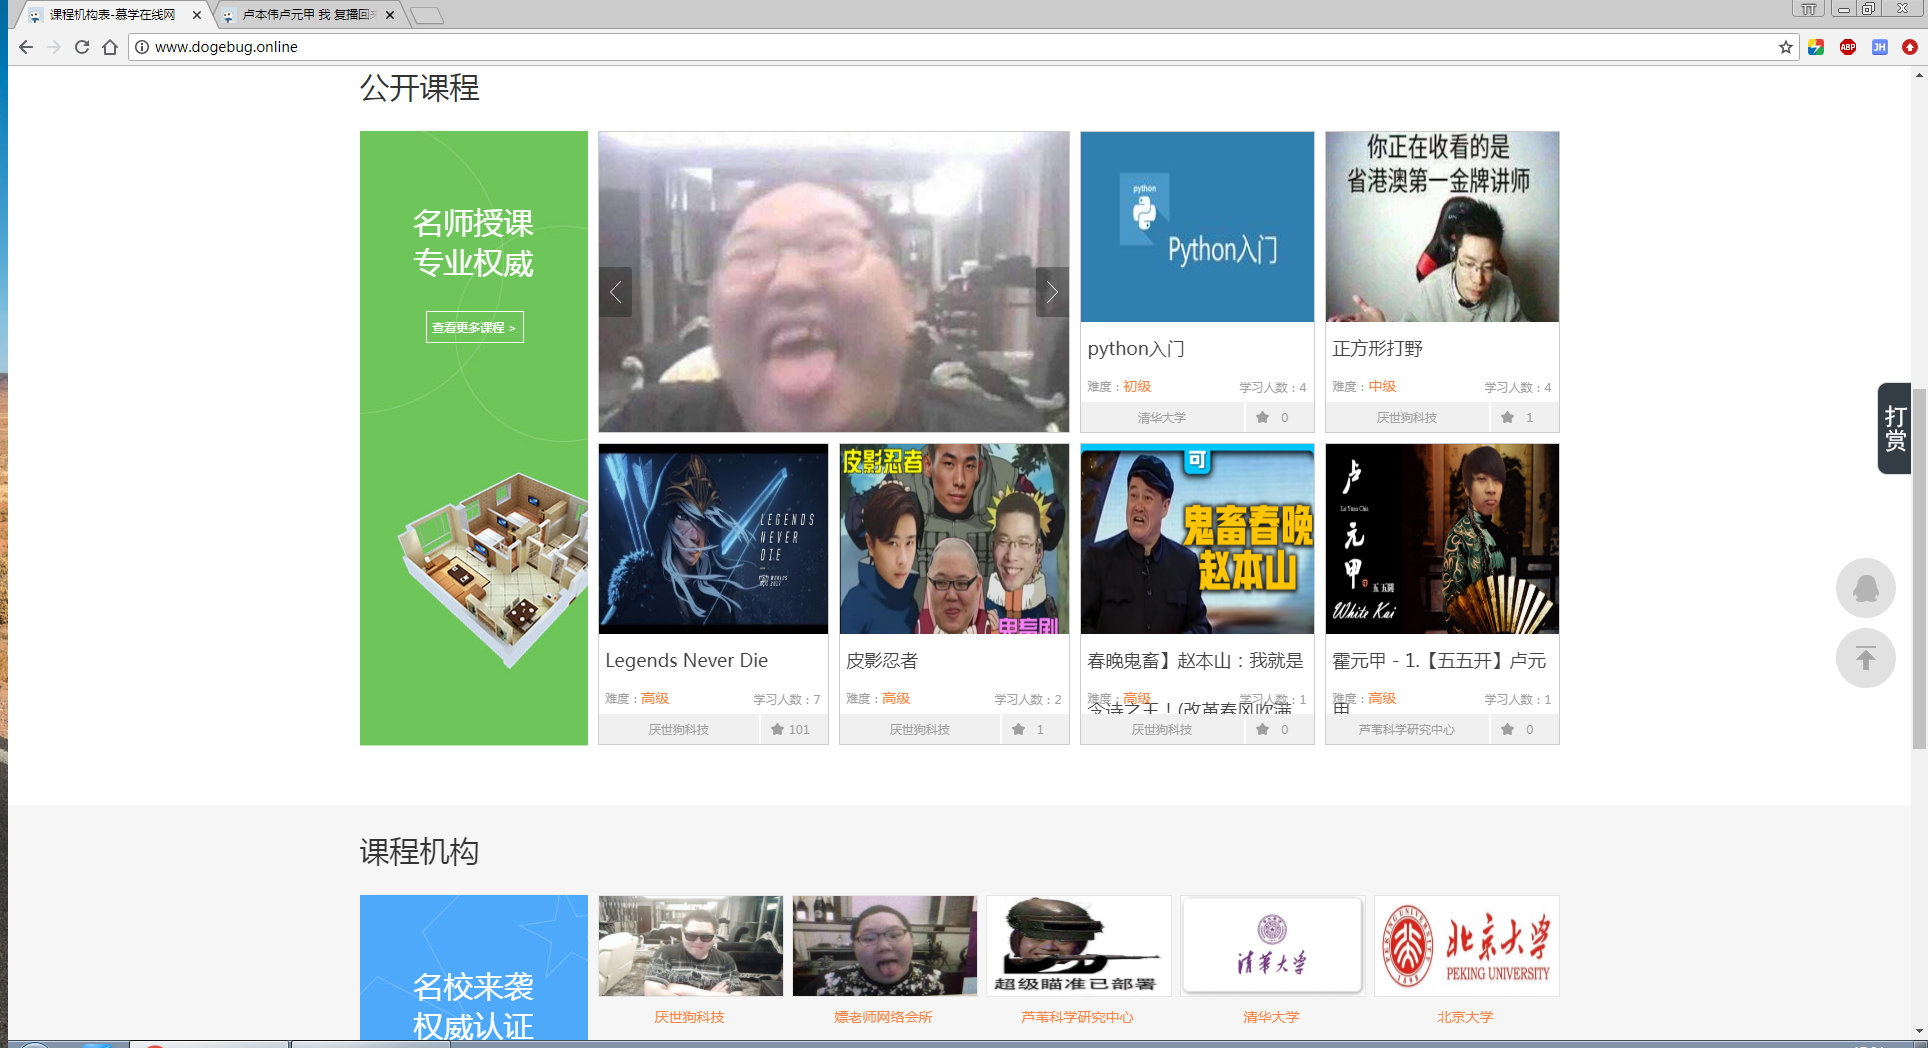Click the multicolor extension icon beside bookmark star
Viewport: 1928px width, 1048px height.
pos(1816,47)
